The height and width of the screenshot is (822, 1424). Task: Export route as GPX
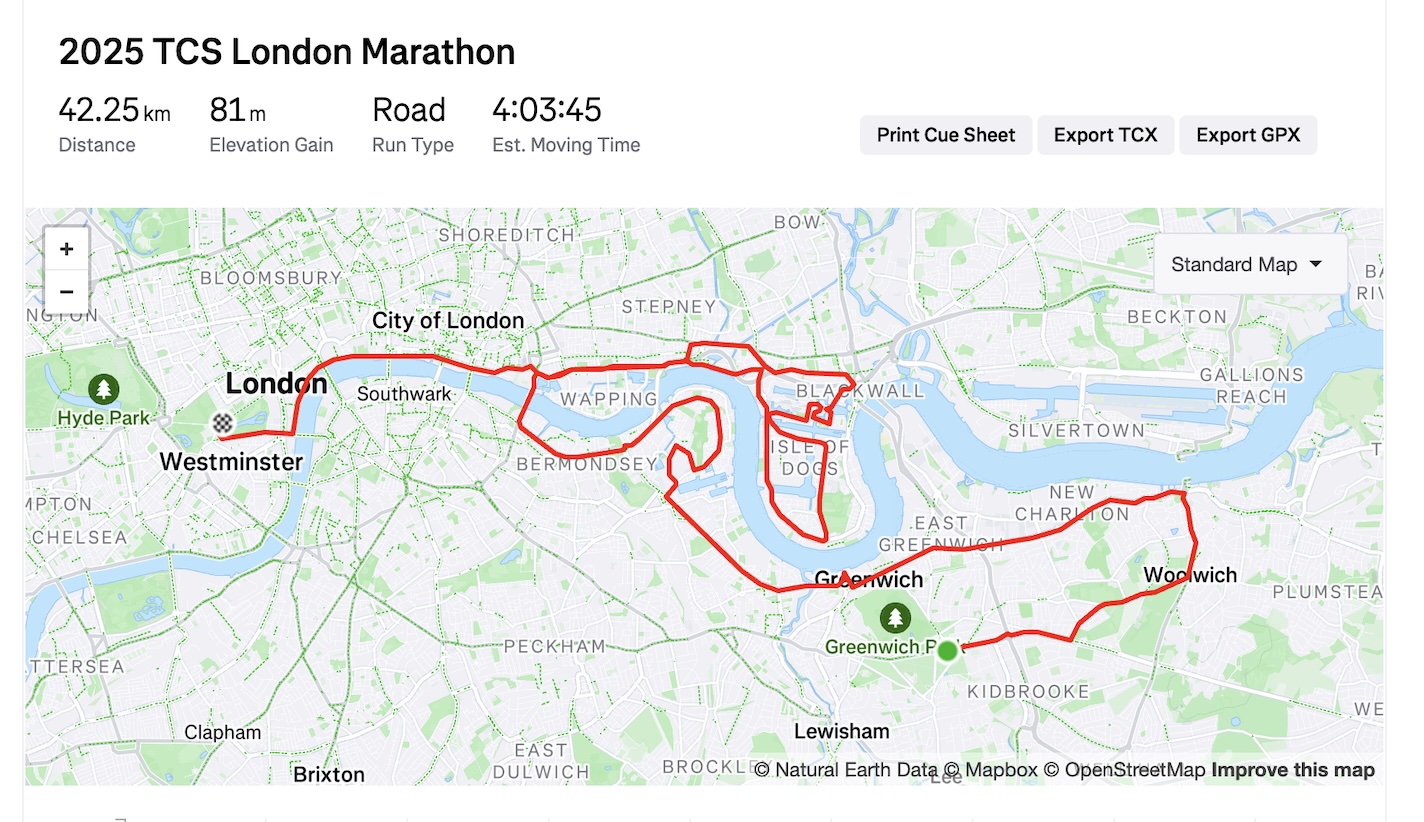[x=1248, y=135]
